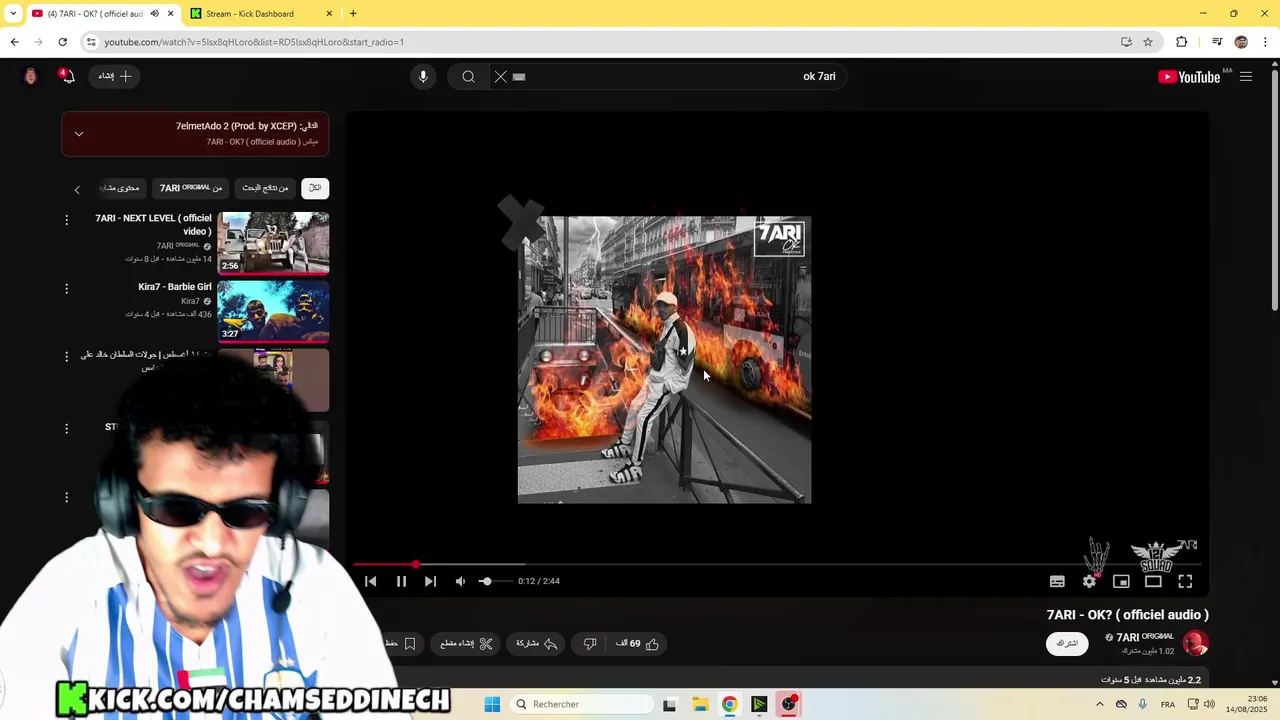This screenshot has height=720, width=1280.
Task: Enter fullscreen mode in the player
Action: pos(1185,581)
